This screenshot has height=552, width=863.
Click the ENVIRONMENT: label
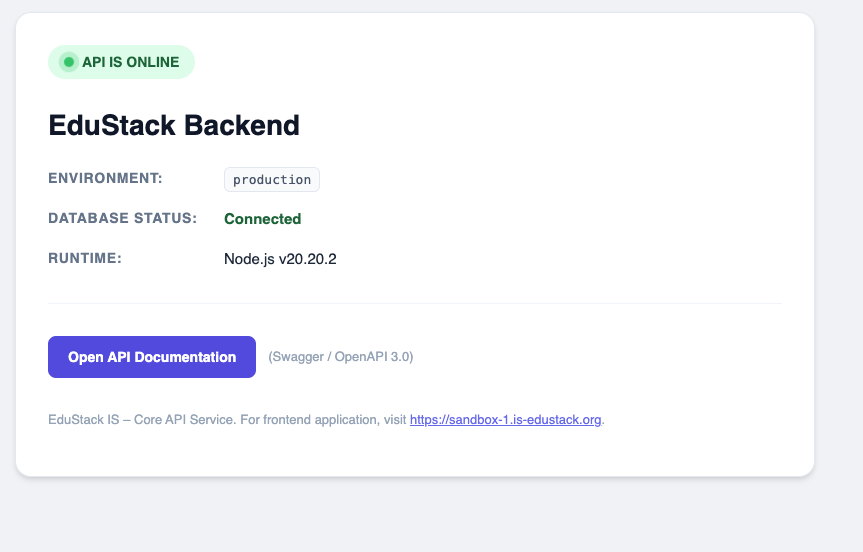(105, 178)
